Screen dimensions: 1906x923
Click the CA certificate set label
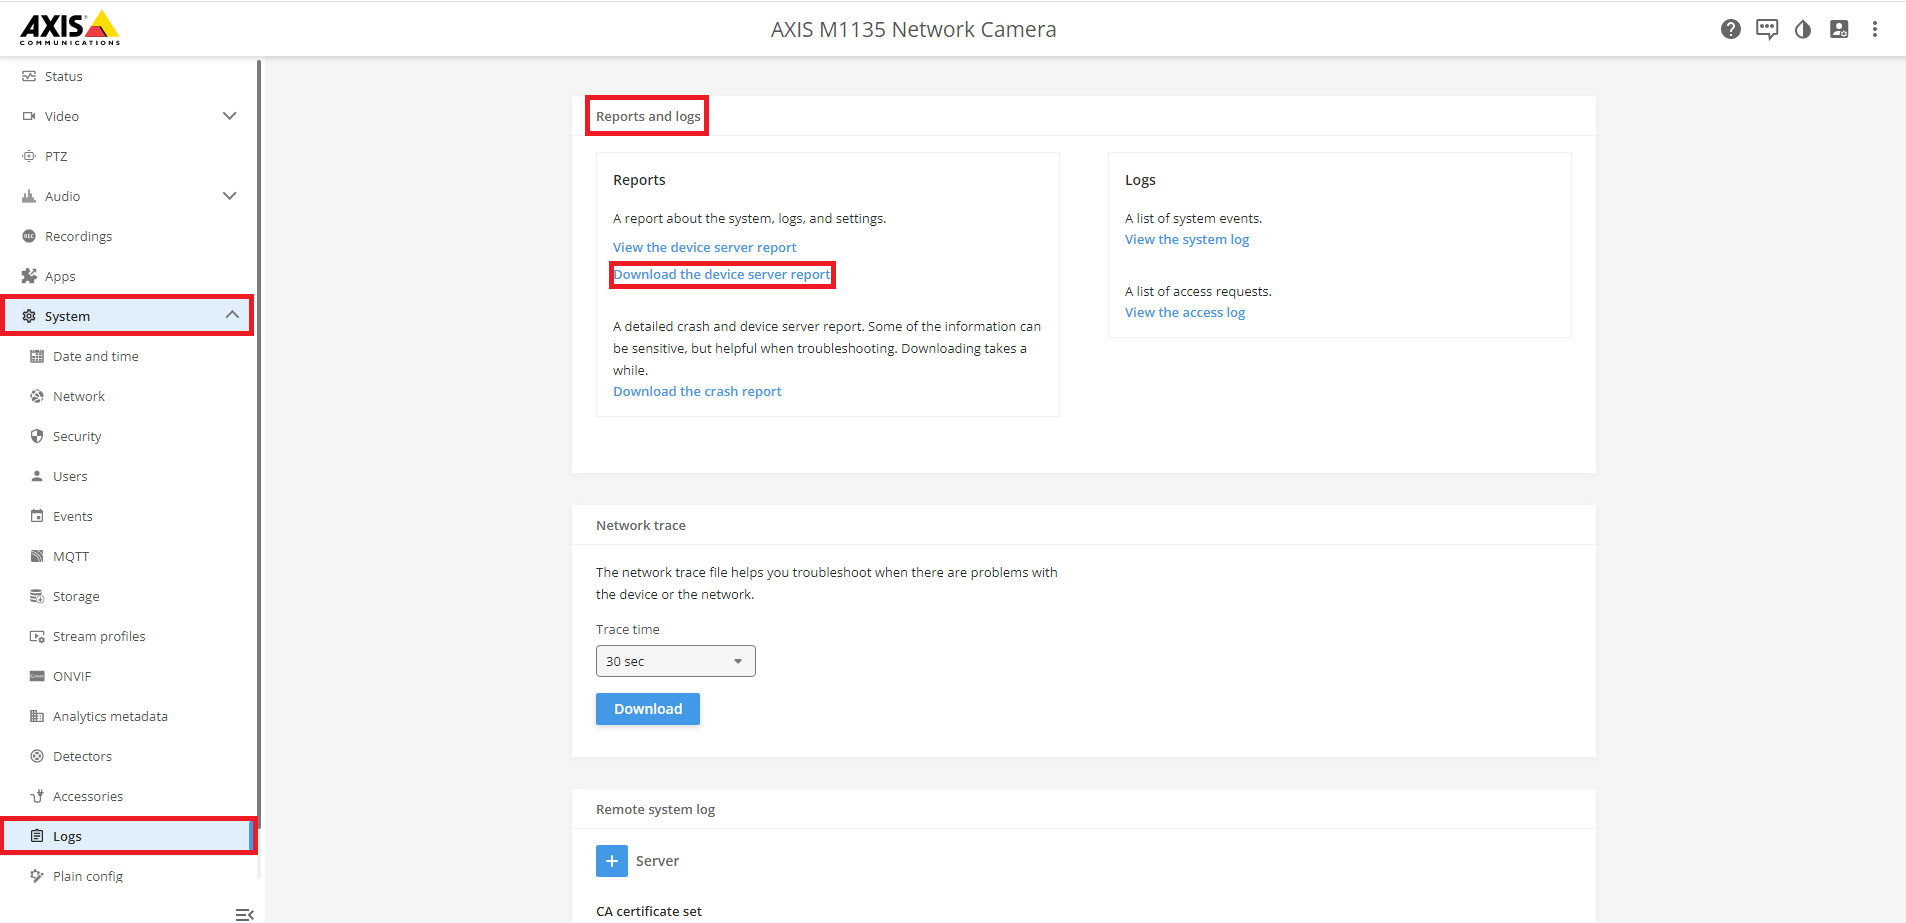click(x=649, y=911)
